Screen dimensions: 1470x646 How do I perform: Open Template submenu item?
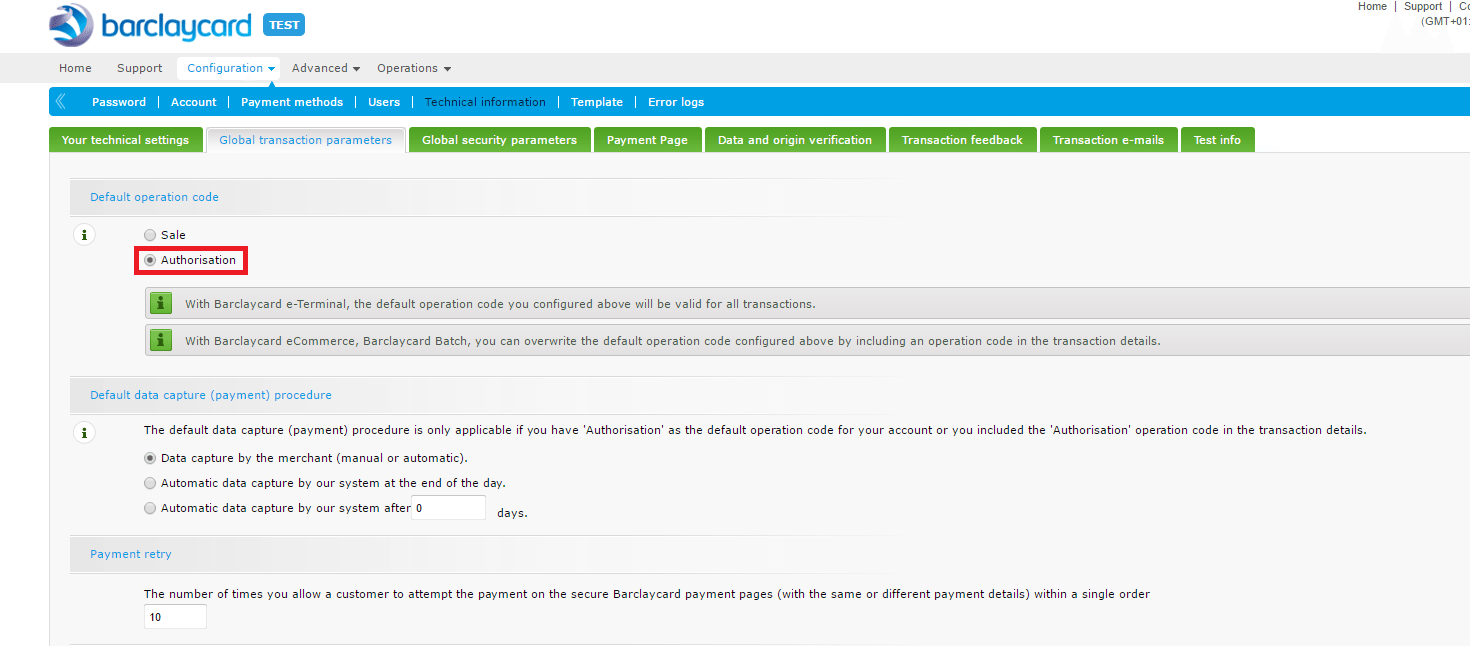(x=597, y=102)
